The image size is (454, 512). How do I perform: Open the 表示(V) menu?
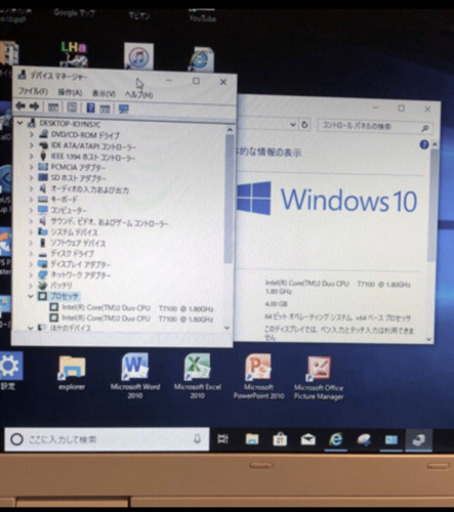[x=104, y=93]
